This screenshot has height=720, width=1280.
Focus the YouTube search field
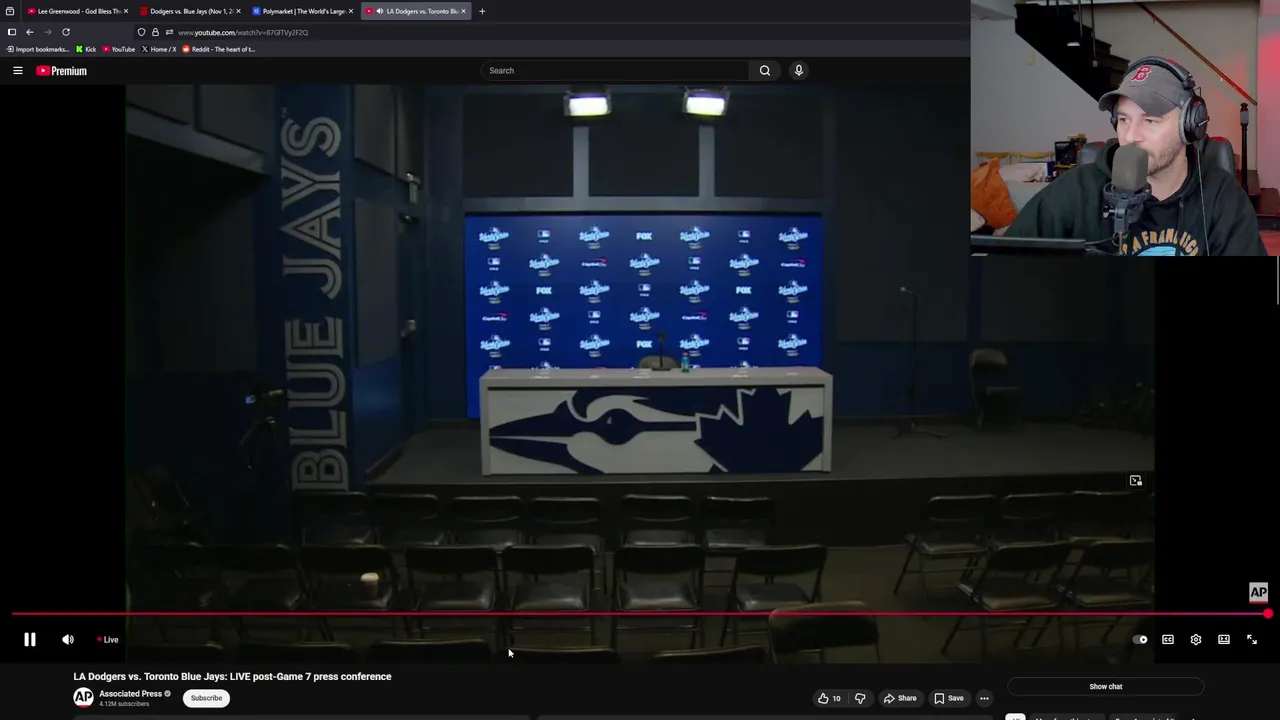pyautogui.click(x=615, y=71)
